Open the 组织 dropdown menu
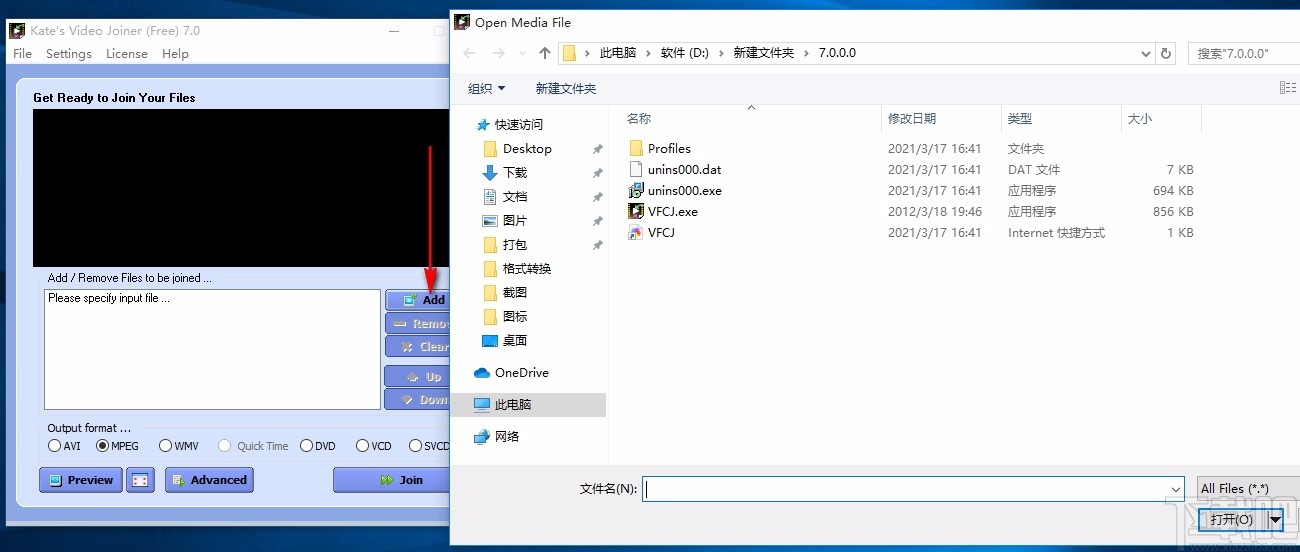Image resolution: width=1300 pixels, height=552 pixels. click(487, 88)
